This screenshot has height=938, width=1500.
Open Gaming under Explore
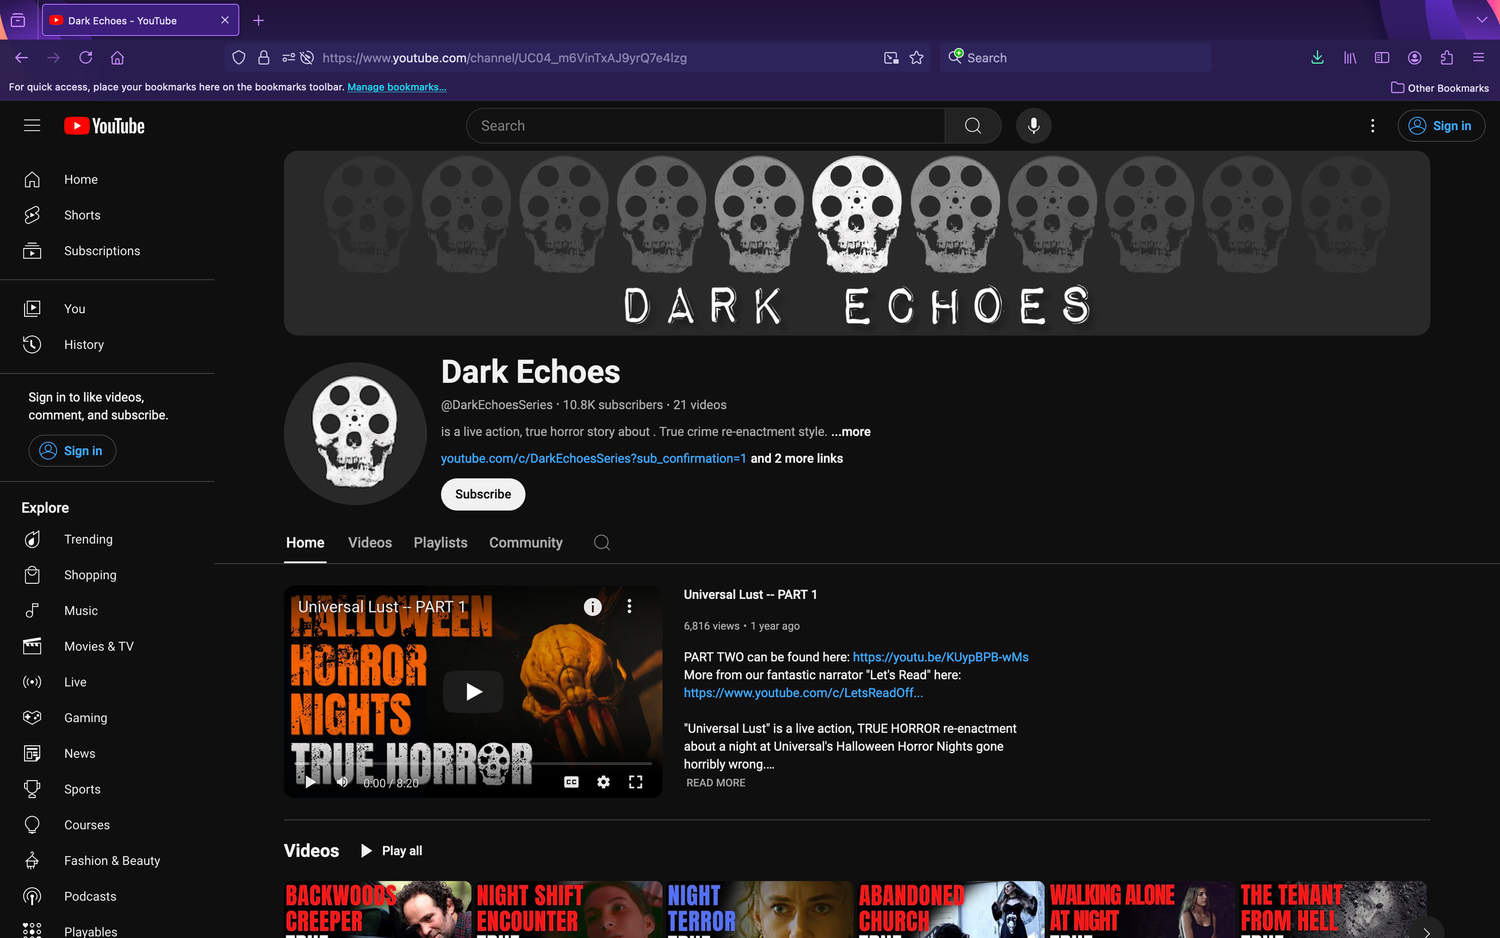pos(107,718)
